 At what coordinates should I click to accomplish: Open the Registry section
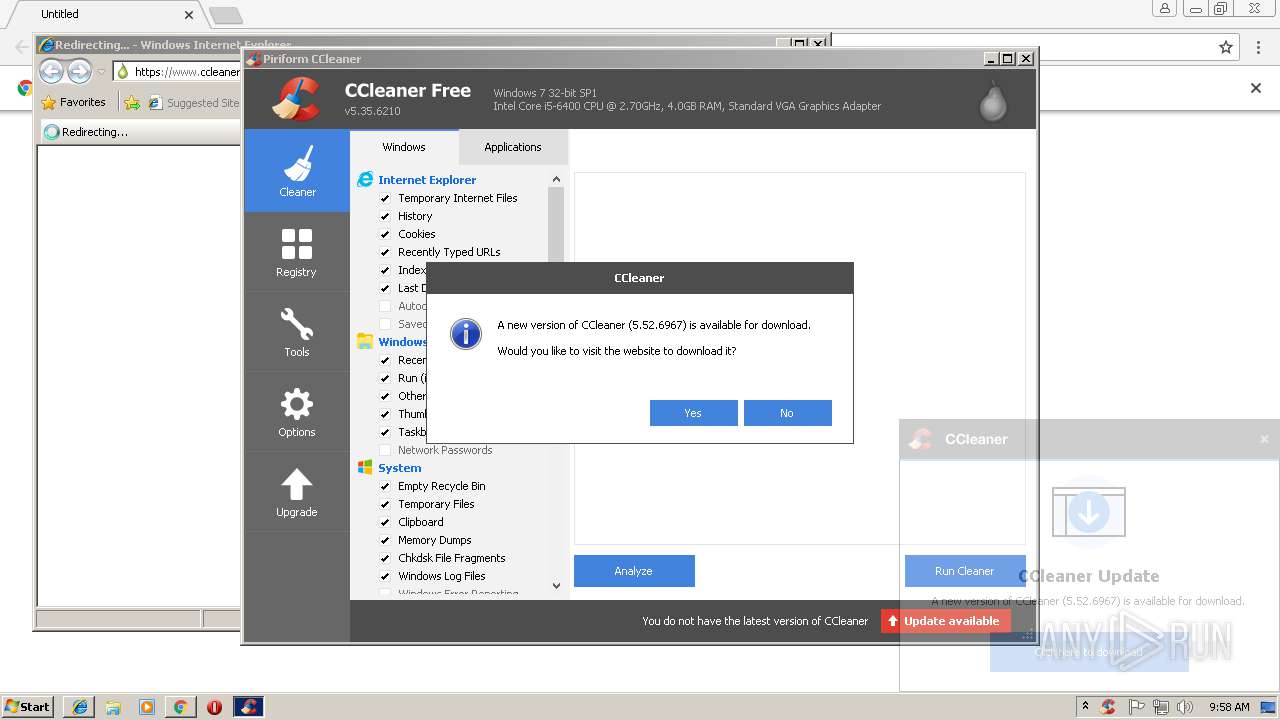coord(297,251)
